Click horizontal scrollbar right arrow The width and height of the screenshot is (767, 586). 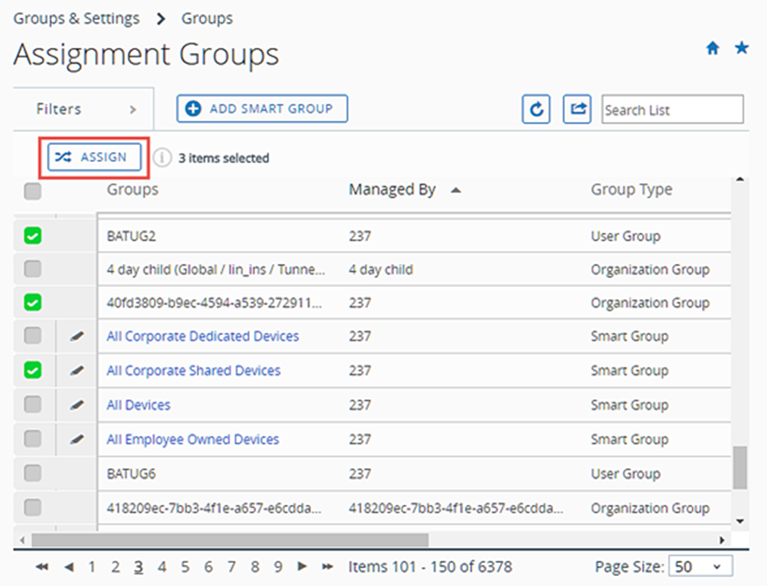[722, 540]
